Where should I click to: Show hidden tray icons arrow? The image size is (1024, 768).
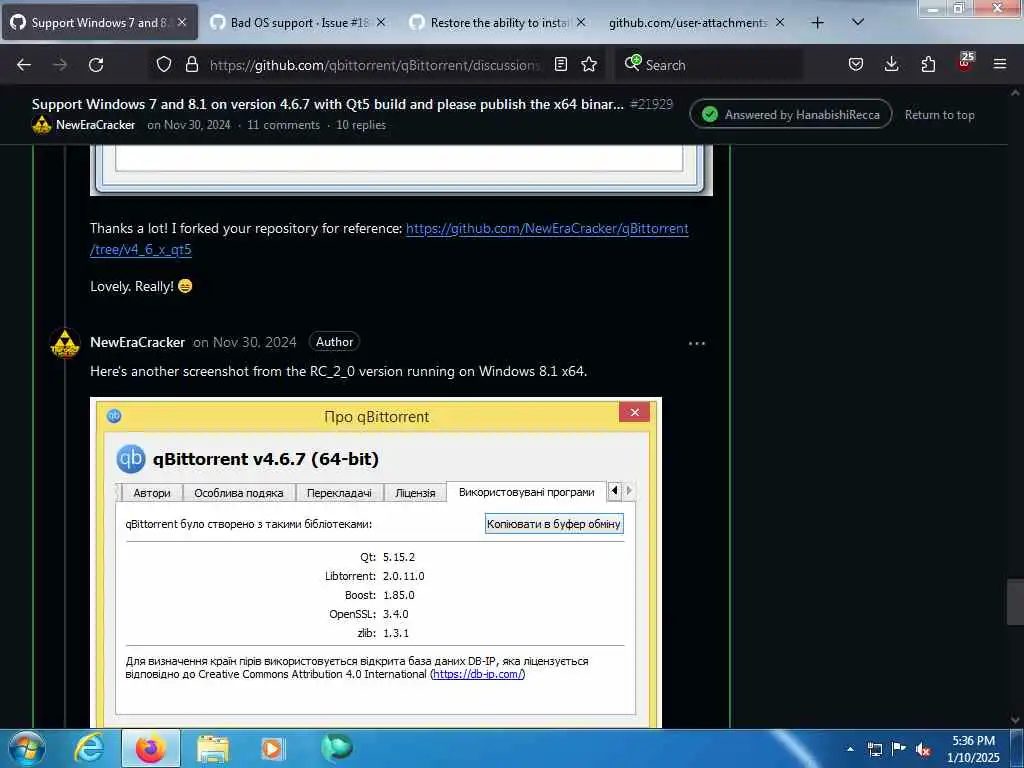850,748
